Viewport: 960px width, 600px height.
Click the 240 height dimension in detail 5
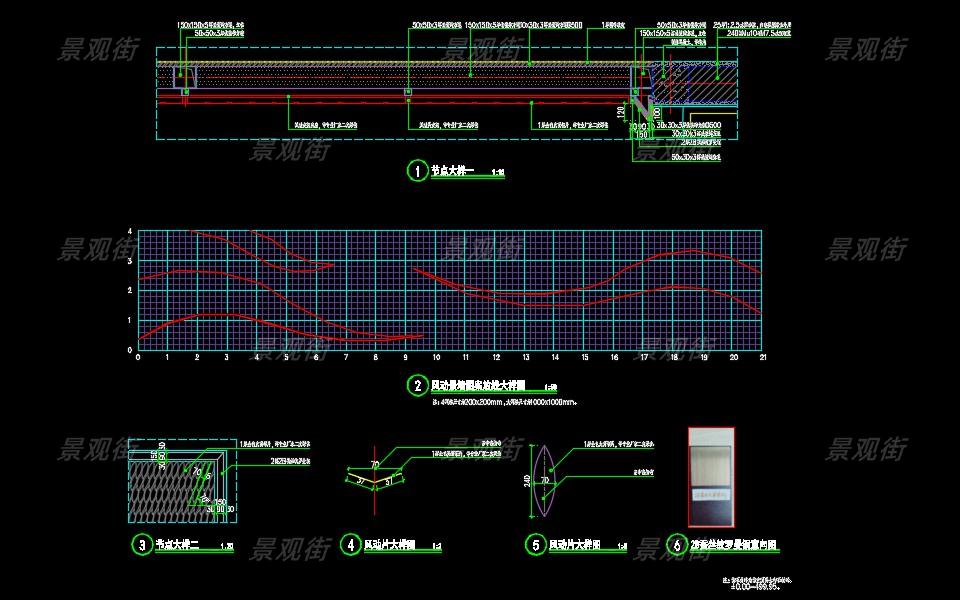click(528, 480)
